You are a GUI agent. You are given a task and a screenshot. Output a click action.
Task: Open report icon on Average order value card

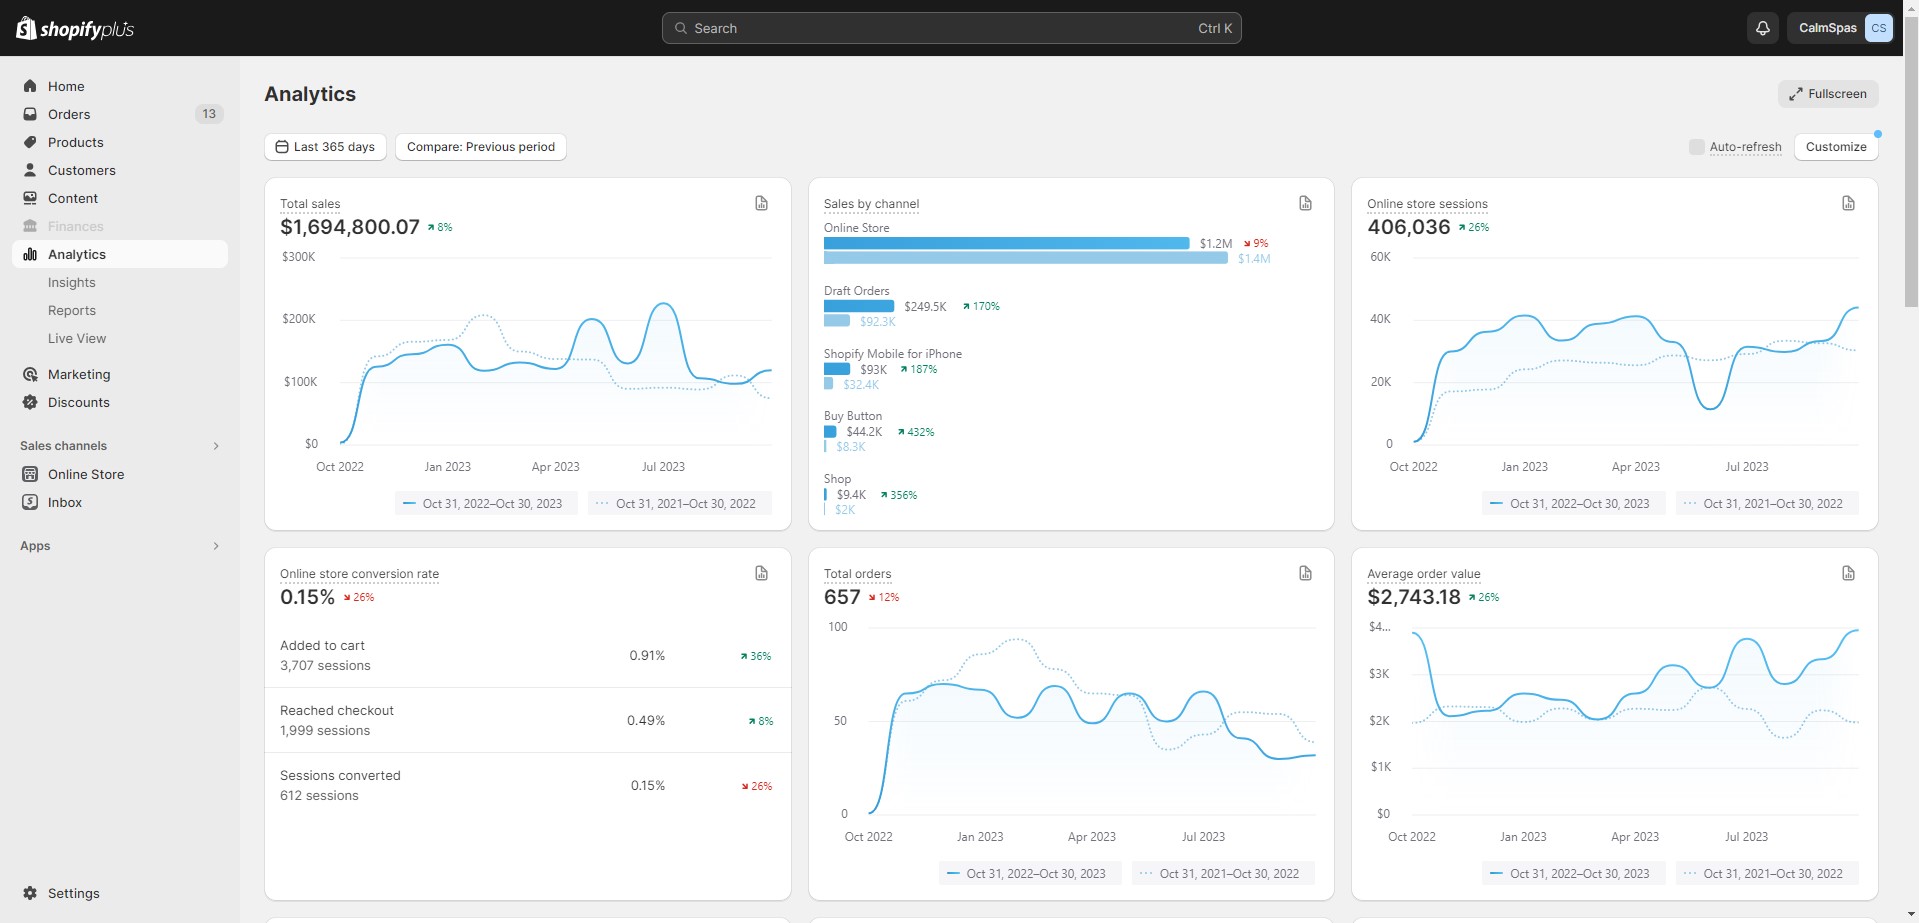[x=1848, y=573]
